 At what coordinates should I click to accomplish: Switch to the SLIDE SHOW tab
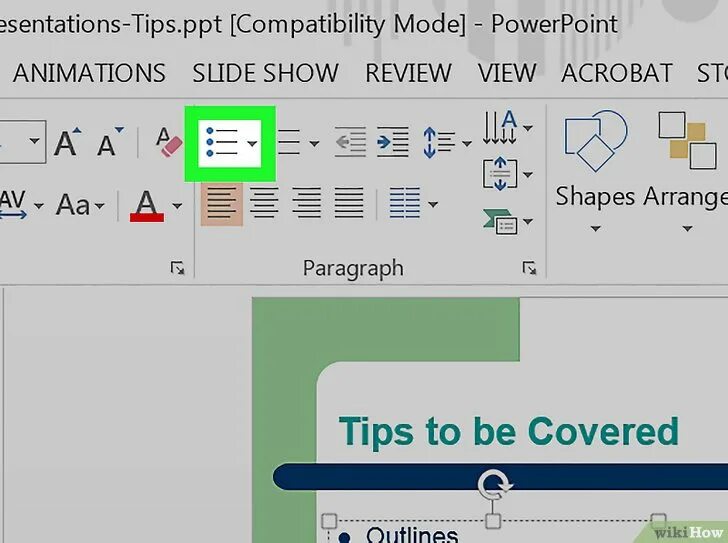point(265,73)
